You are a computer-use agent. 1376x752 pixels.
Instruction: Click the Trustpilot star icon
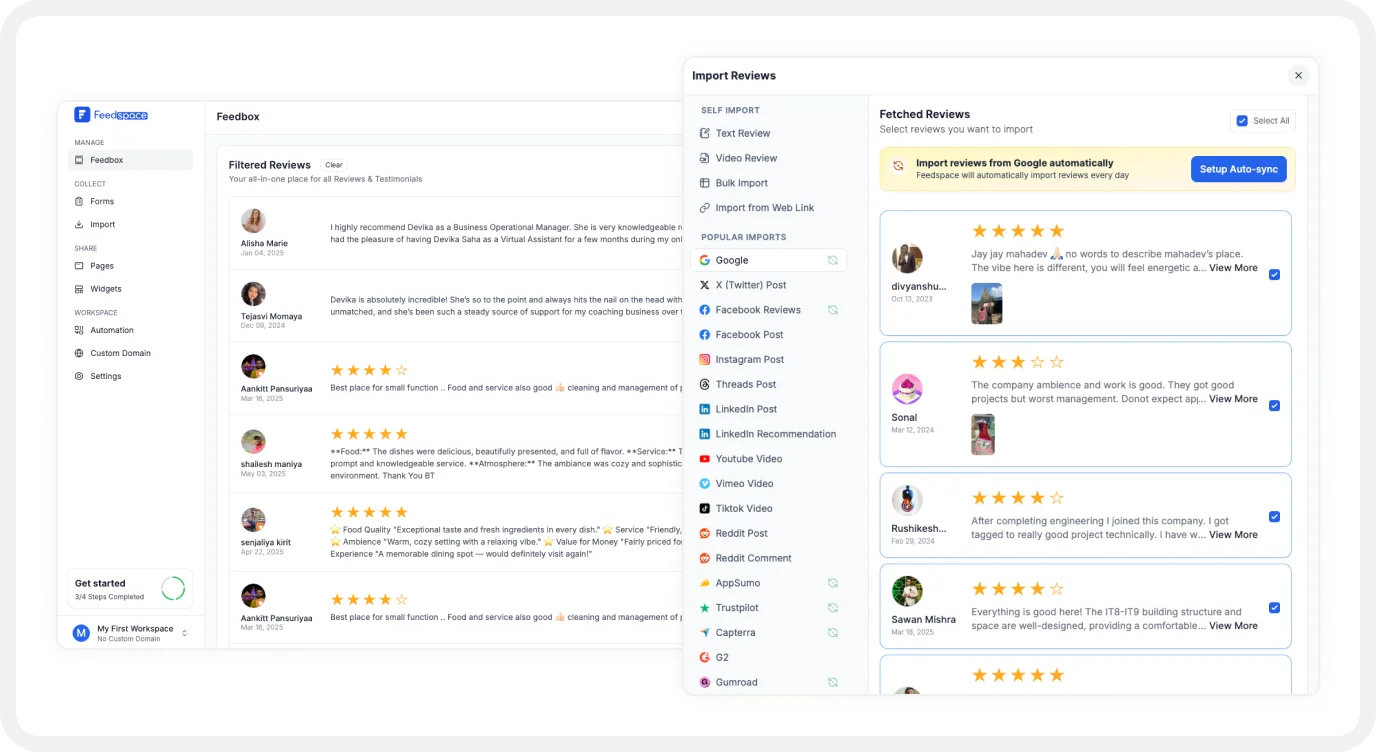[705, 608]
